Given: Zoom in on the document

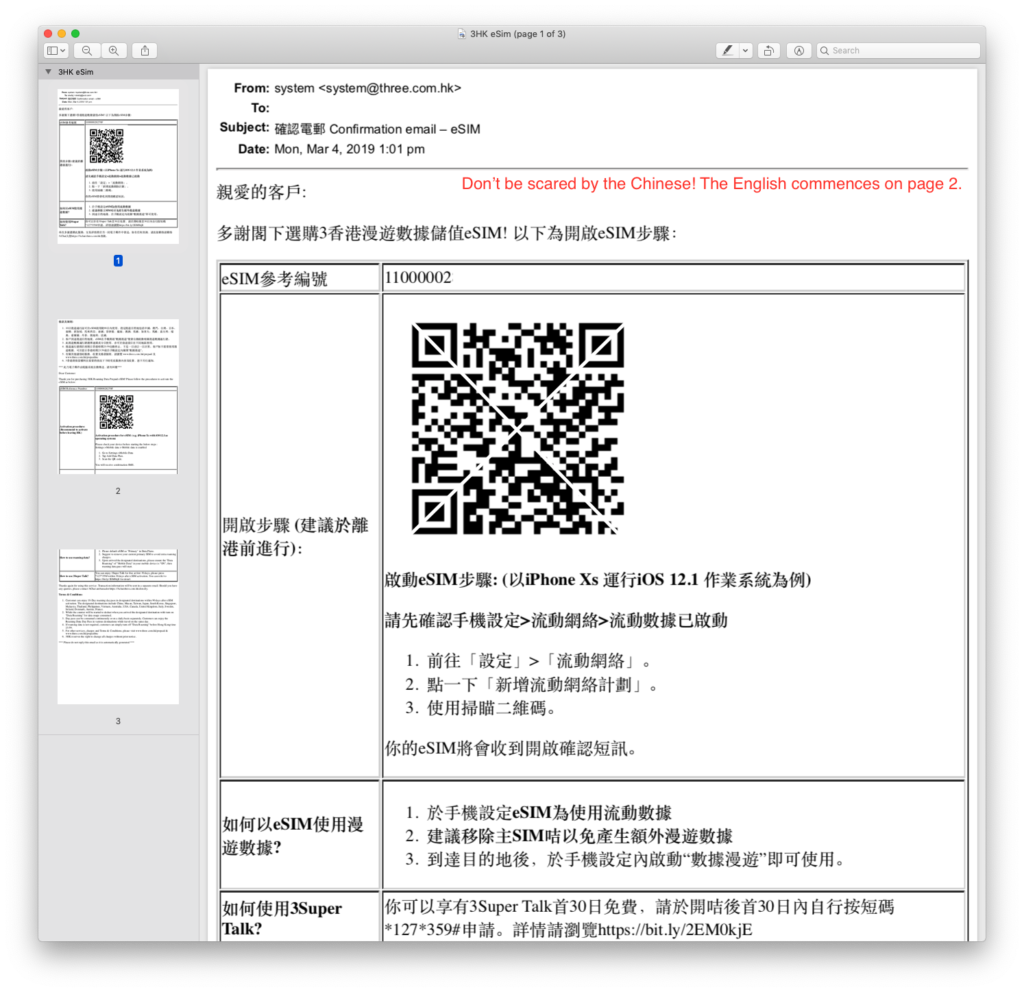Looking at the screenshot, I should click(114, 50).
